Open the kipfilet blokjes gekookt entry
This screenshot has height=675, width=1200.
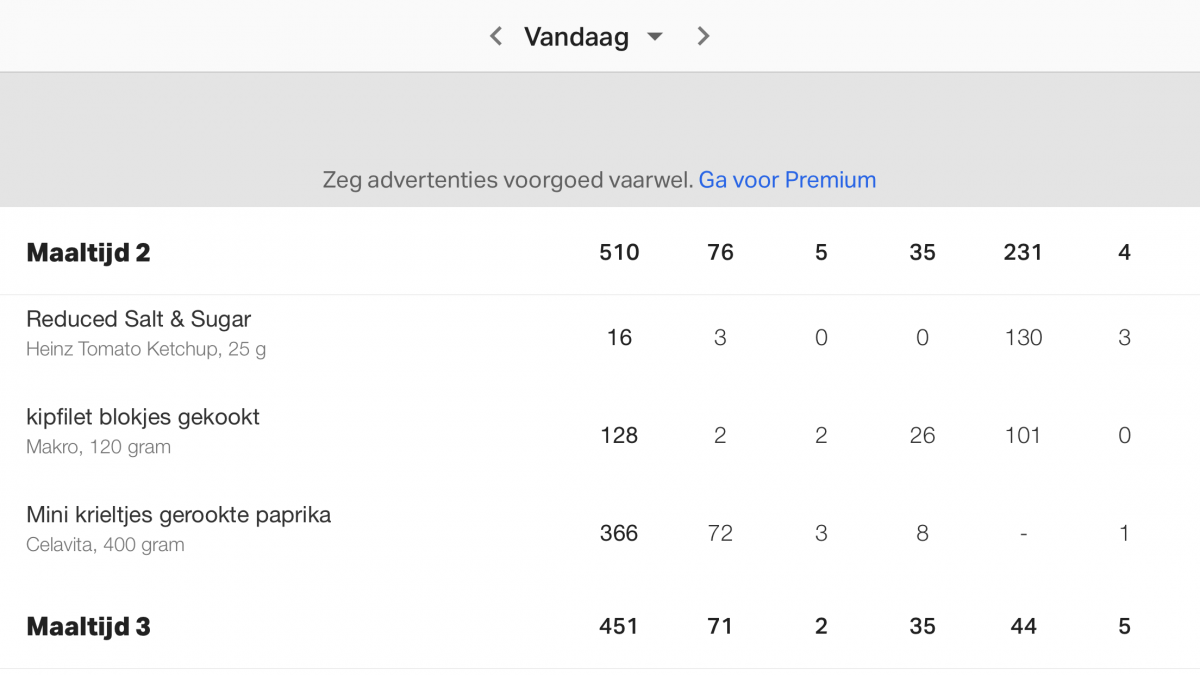point(143,417)
